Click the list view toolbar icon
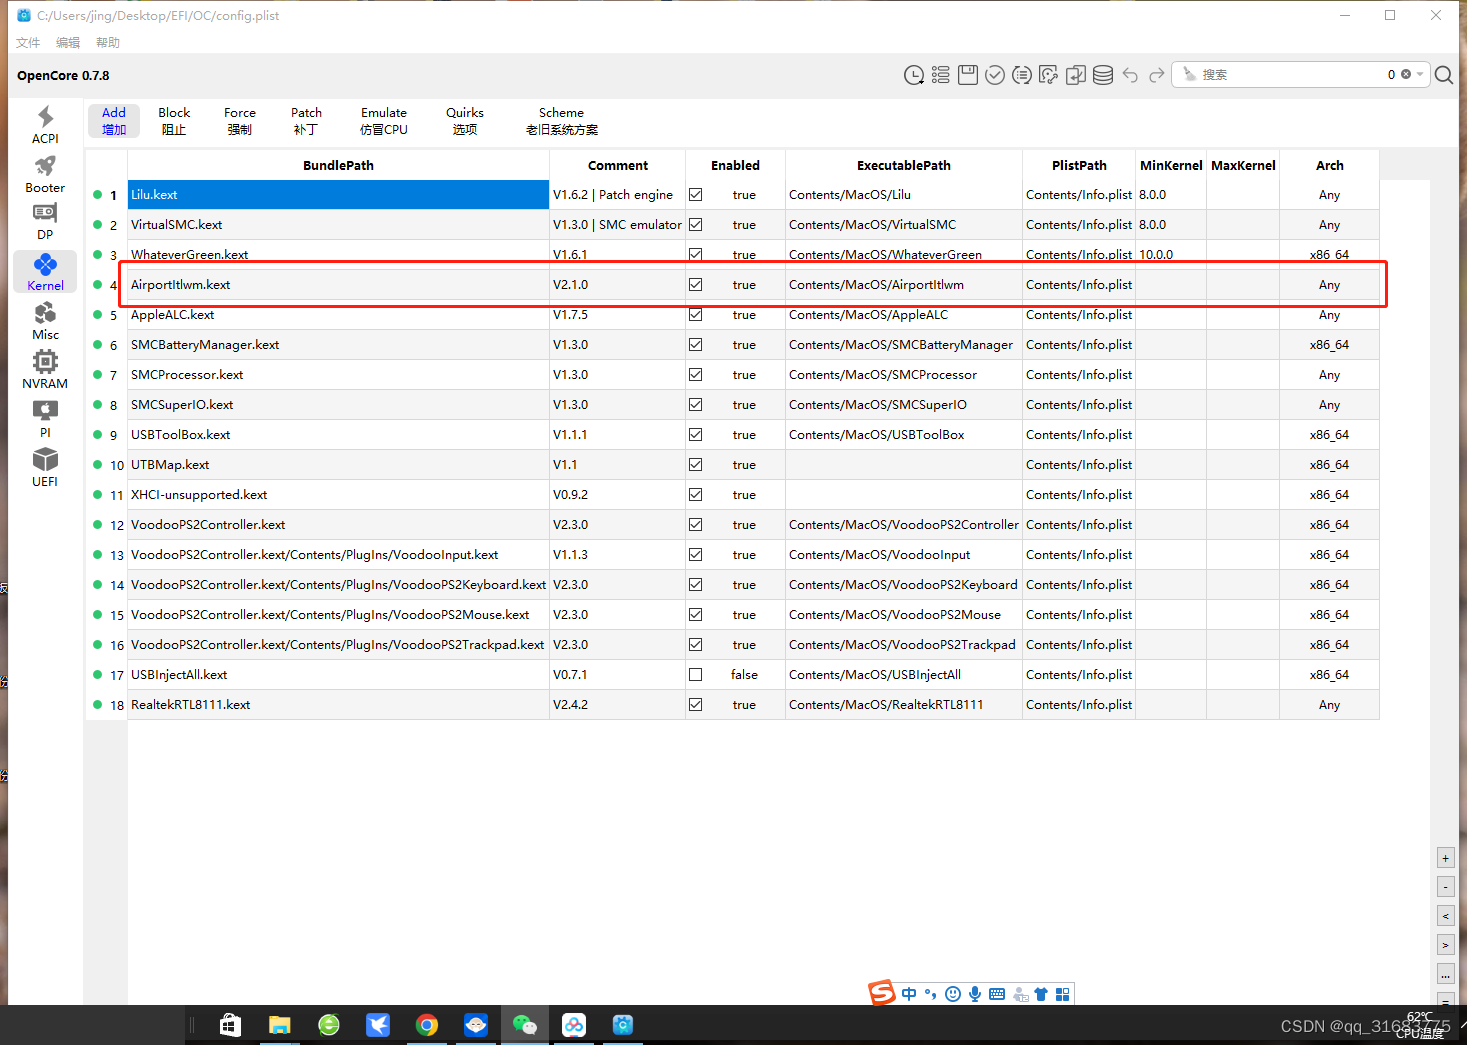Screen dimensions: 1467x1045 (941, 75)
